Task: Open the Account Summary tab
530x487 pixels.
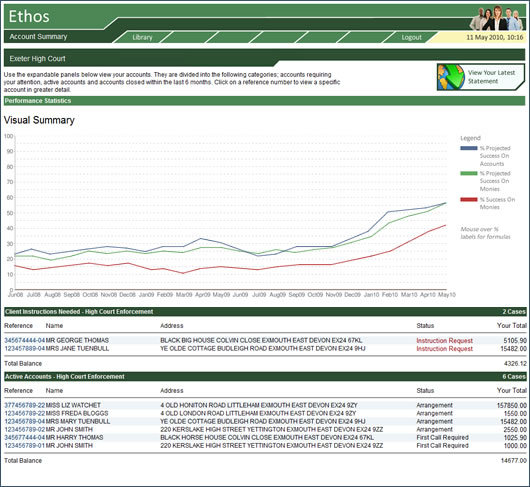Action: pos(38,36)
